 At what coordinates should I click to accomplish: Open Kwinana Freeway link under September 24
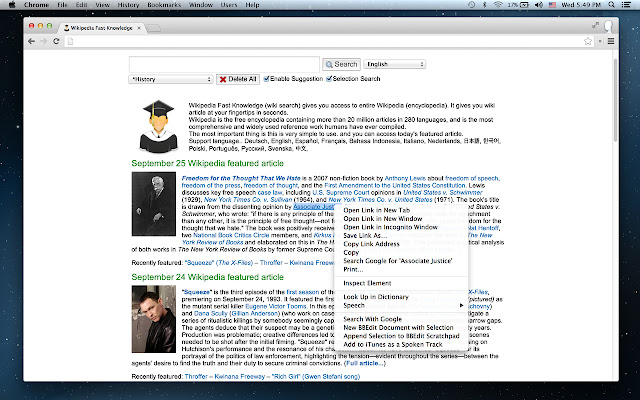[240, 377]
